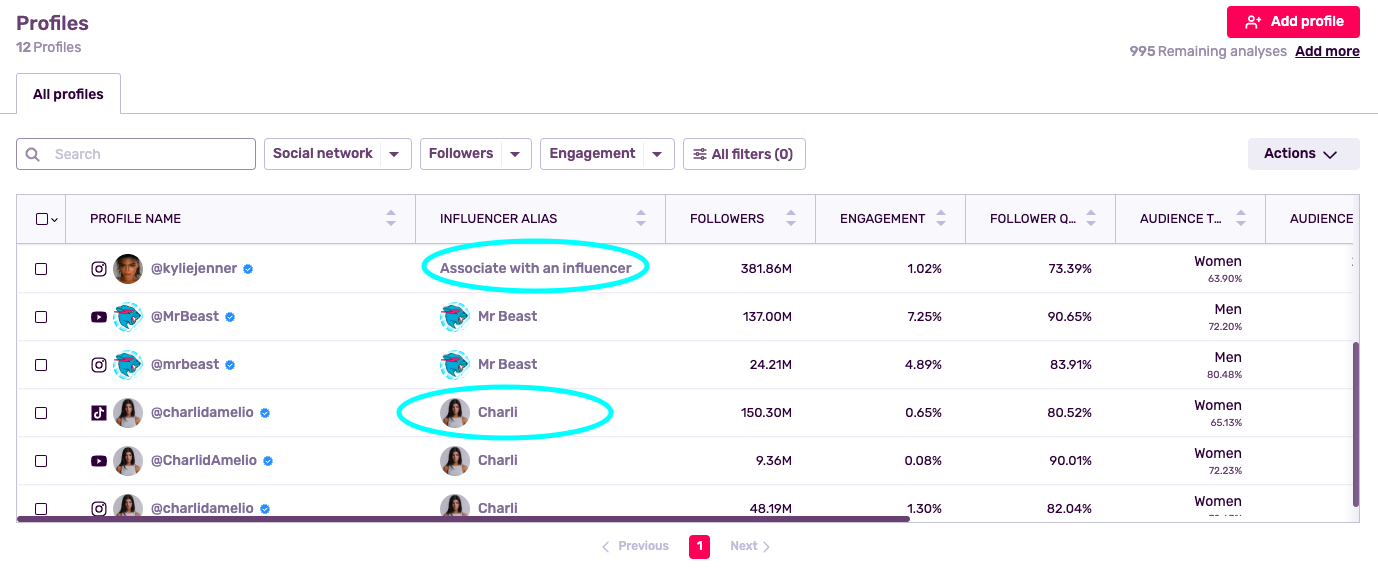Check the @kyliejenner row checkbox
Screen dimensions: 1378x574
(x=41, y=269)
